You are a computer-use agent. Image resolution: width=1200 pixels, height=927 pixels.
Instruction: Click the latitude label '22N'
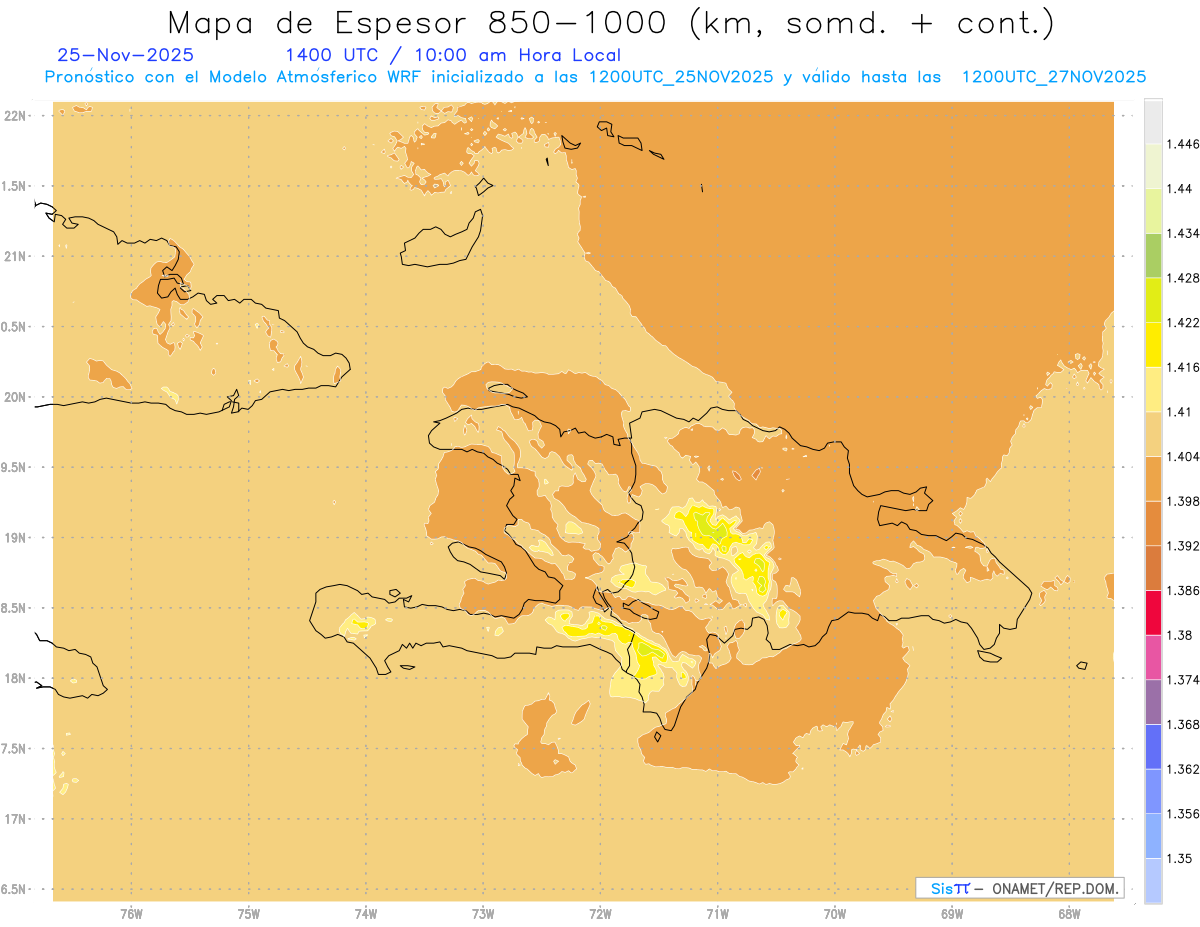coord(15,116)
